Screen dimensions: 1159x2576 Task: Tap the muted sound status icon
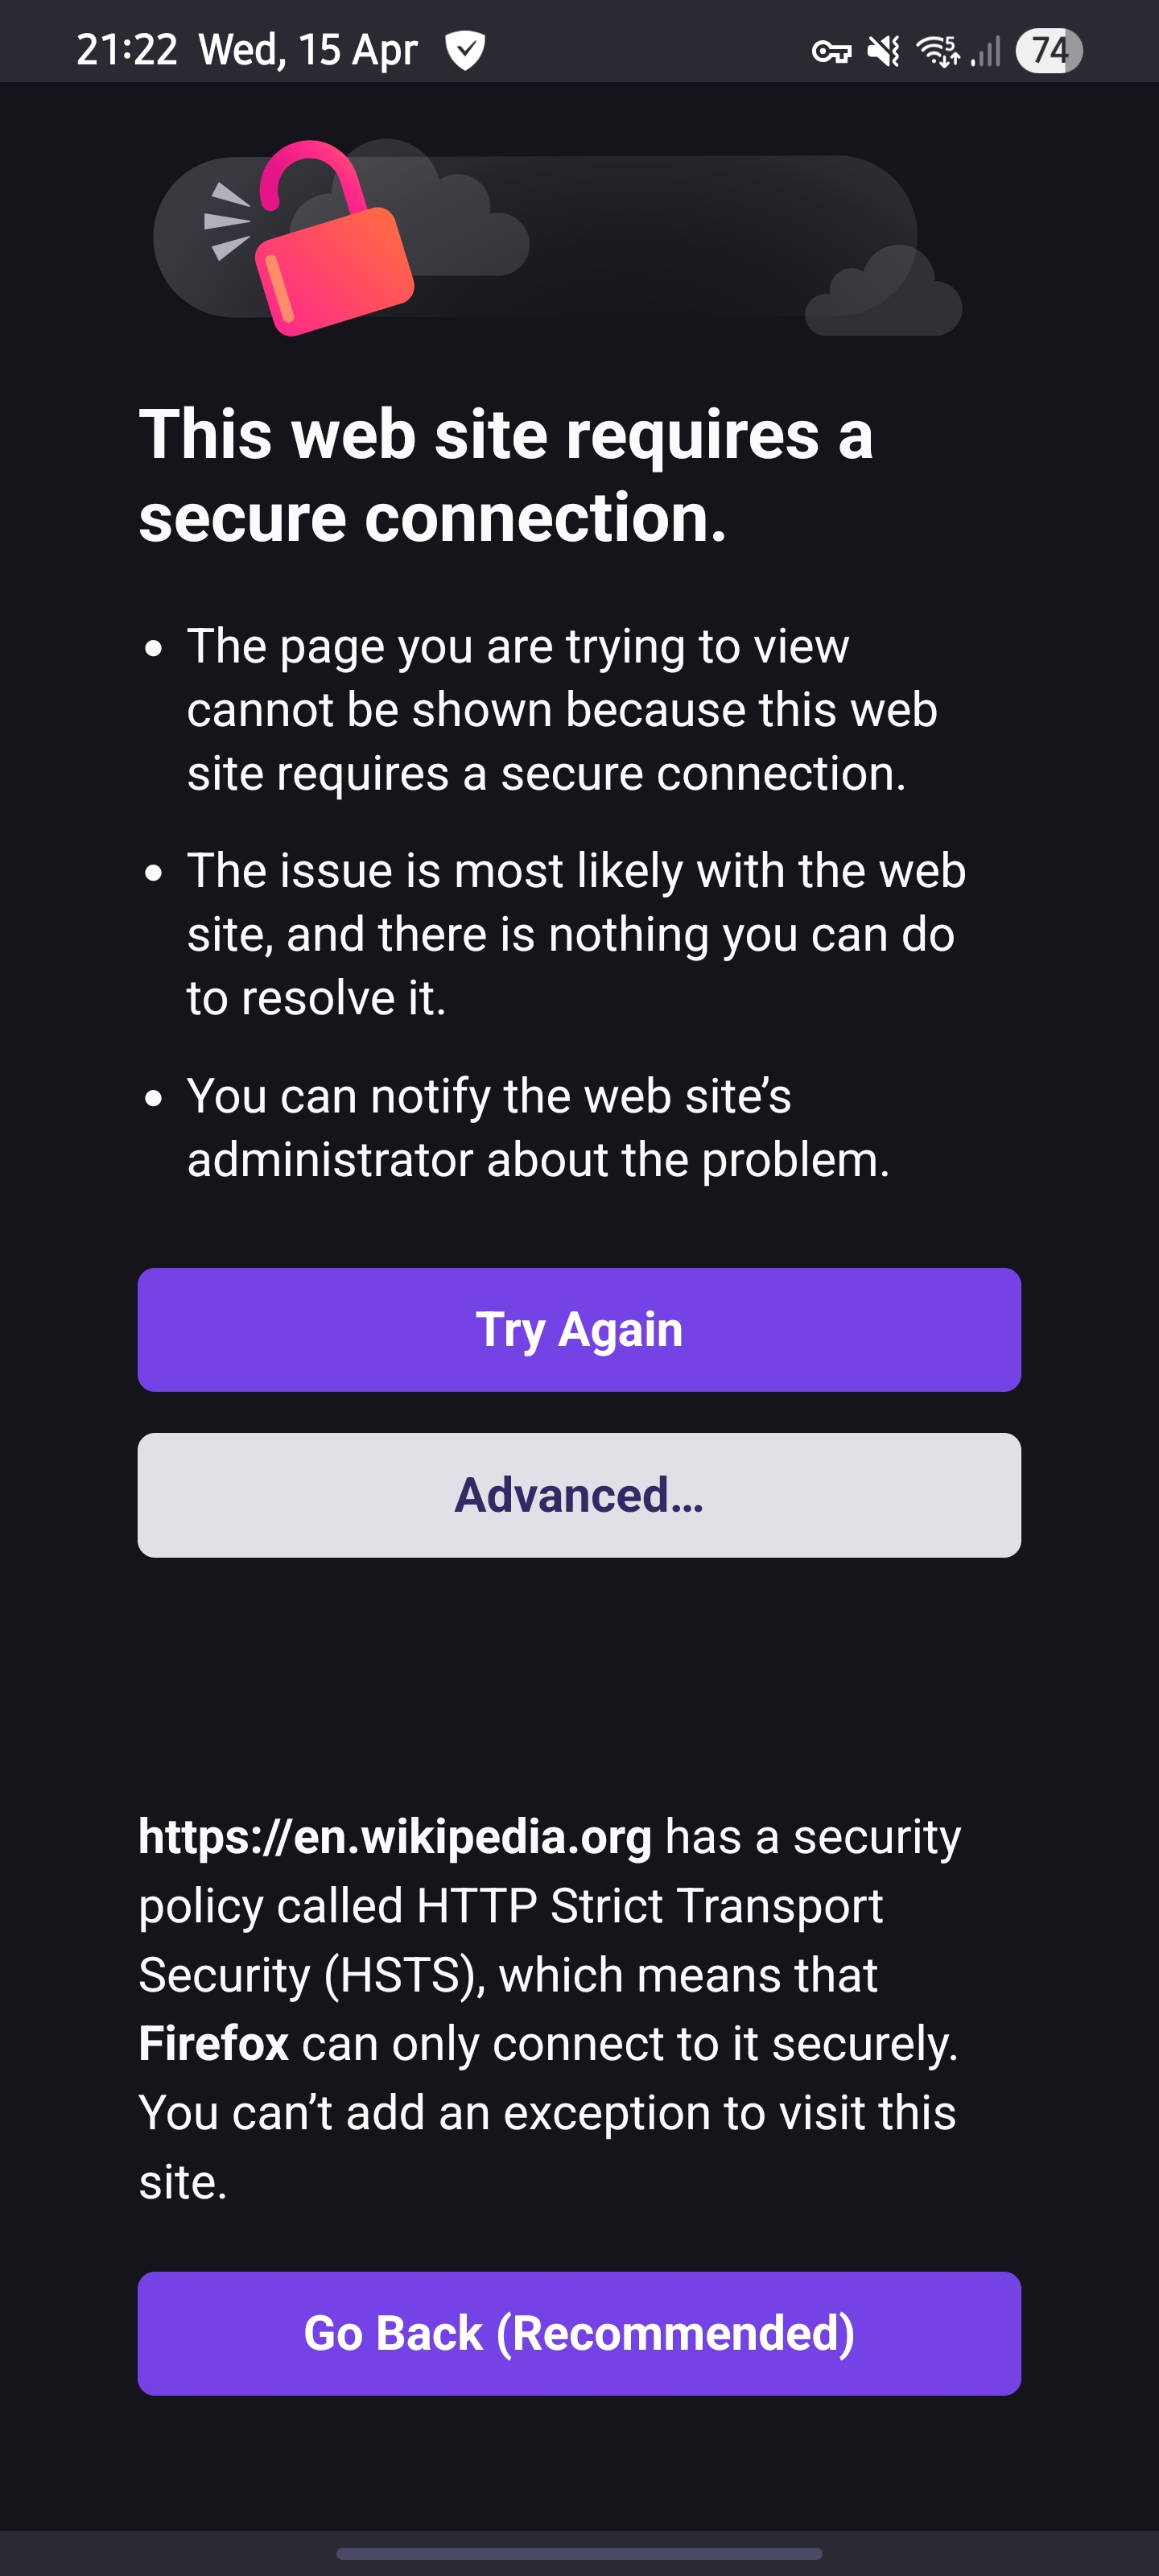click(883, 51)
